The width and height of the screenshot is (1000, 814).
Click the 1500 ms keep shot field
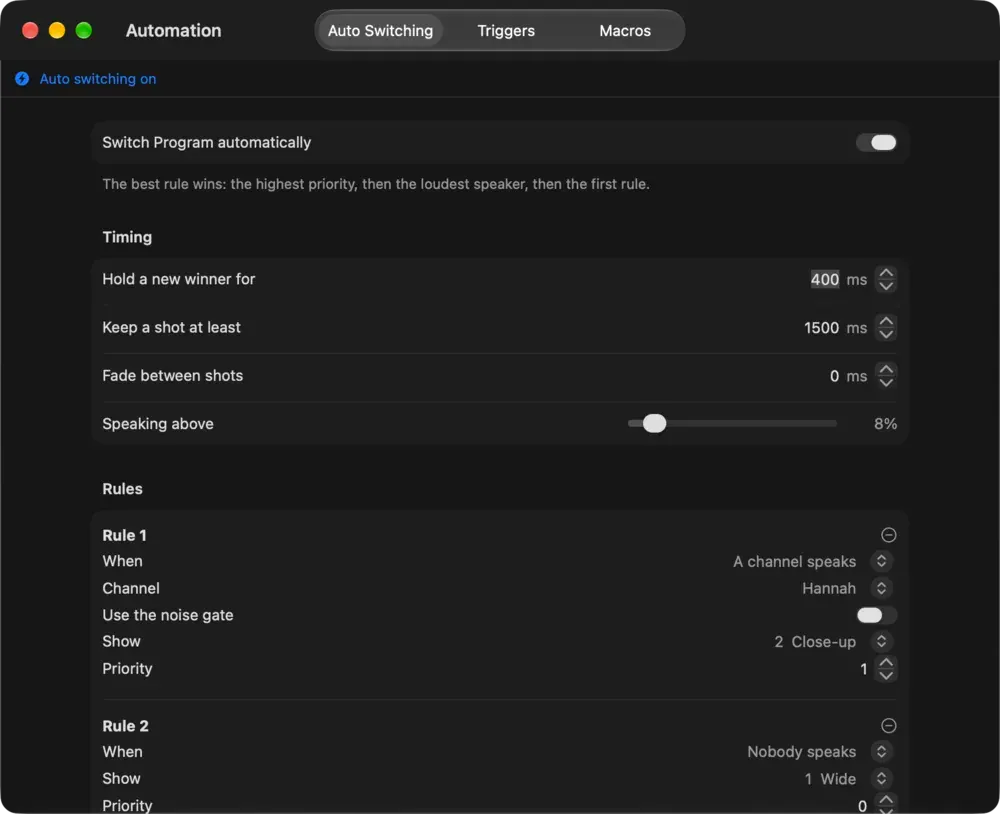[x=821, y=328]
